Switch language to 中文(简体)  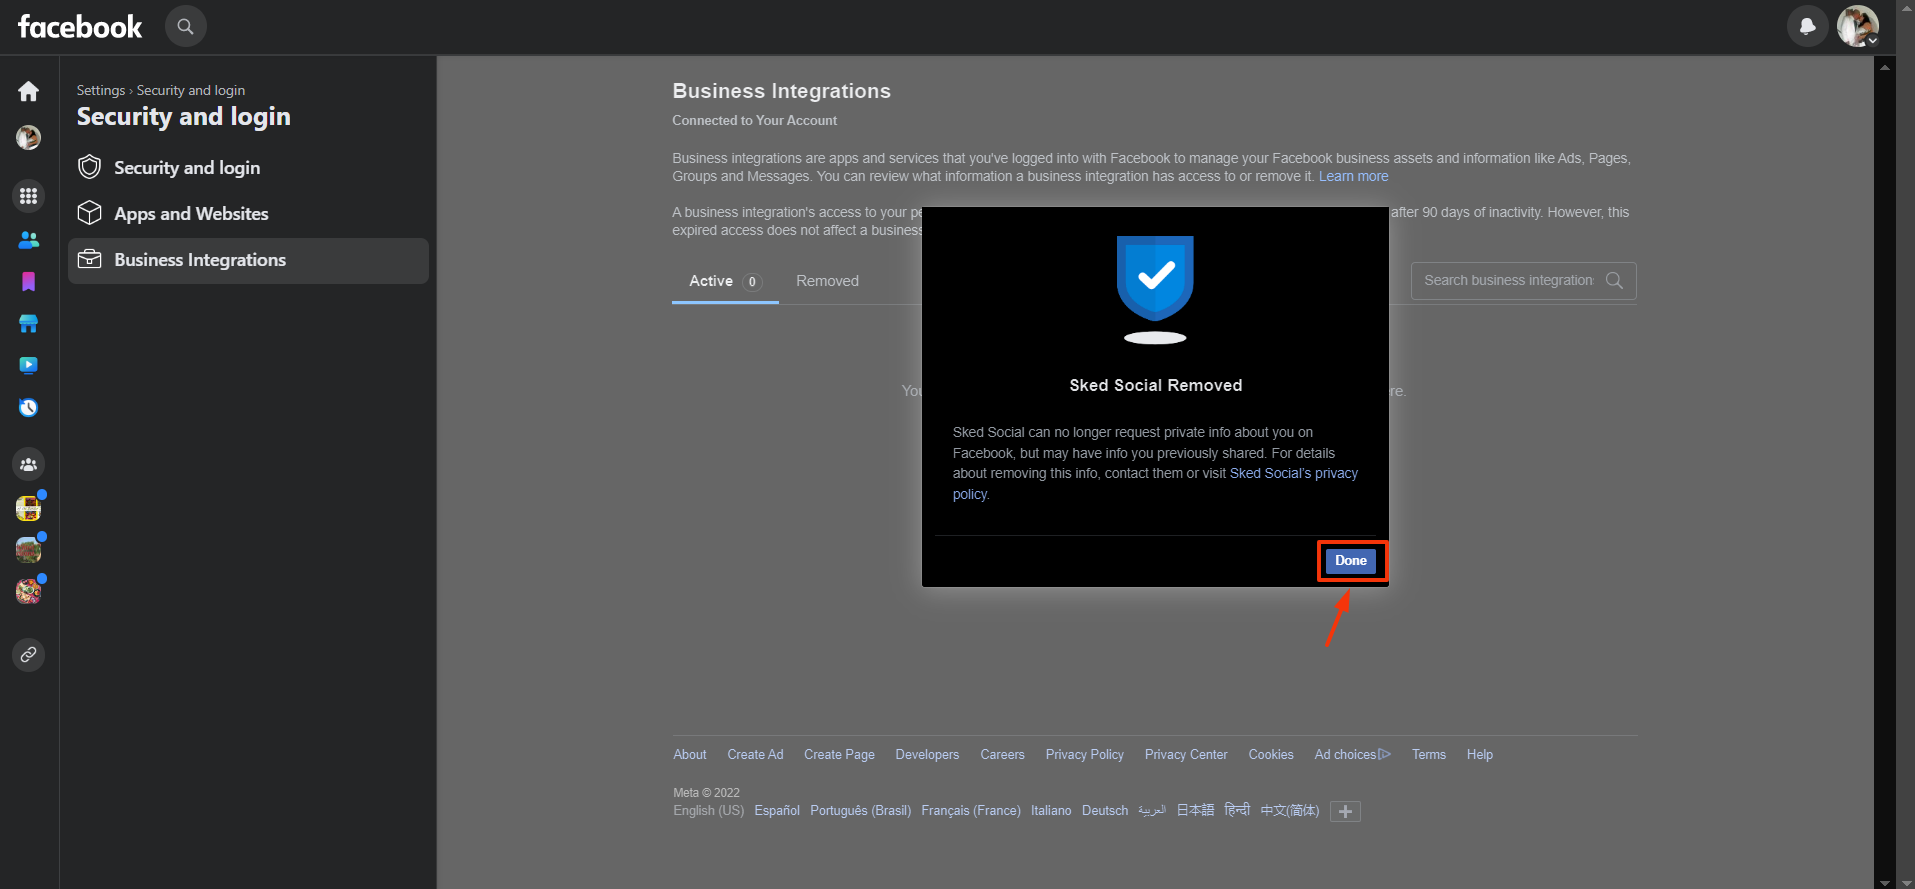pos(1290,810)
